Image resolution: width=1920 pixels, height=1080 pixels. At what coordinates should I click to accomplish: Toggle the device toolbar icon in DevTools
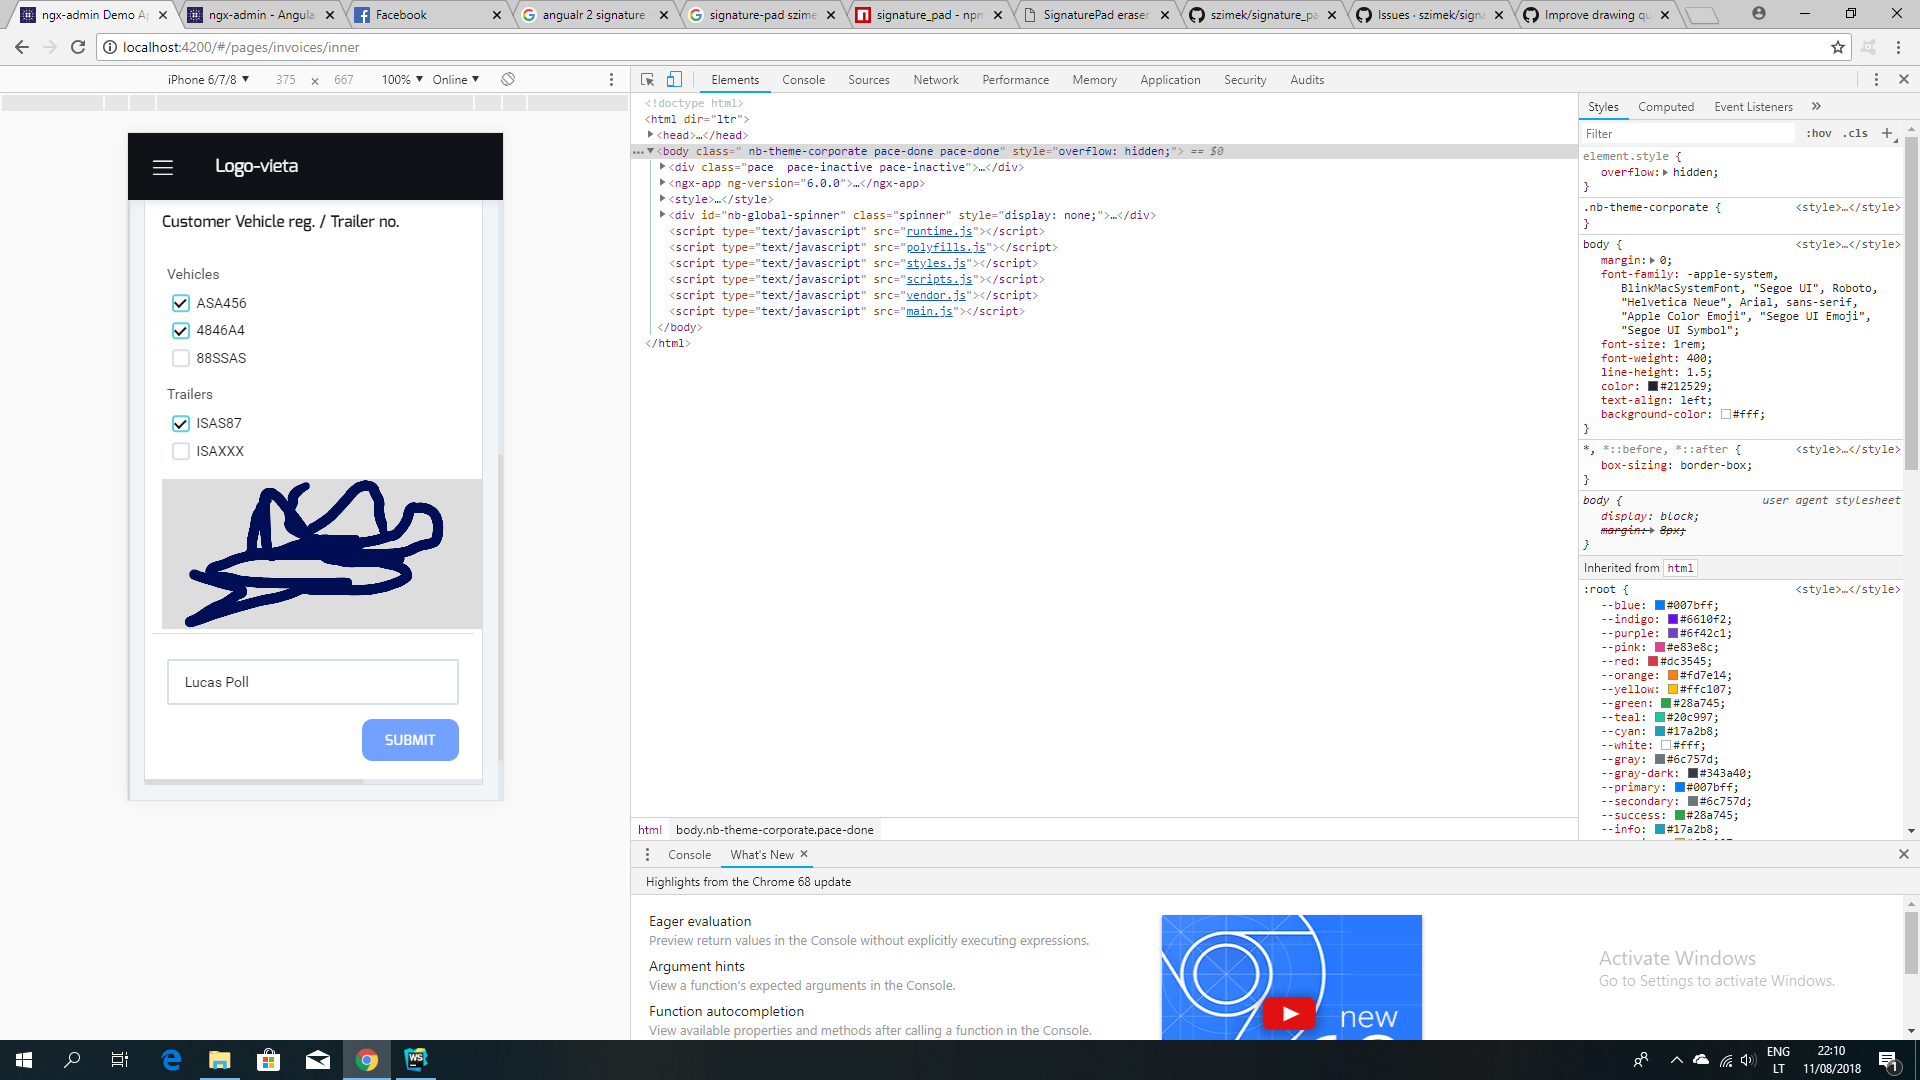click(675, 79)
